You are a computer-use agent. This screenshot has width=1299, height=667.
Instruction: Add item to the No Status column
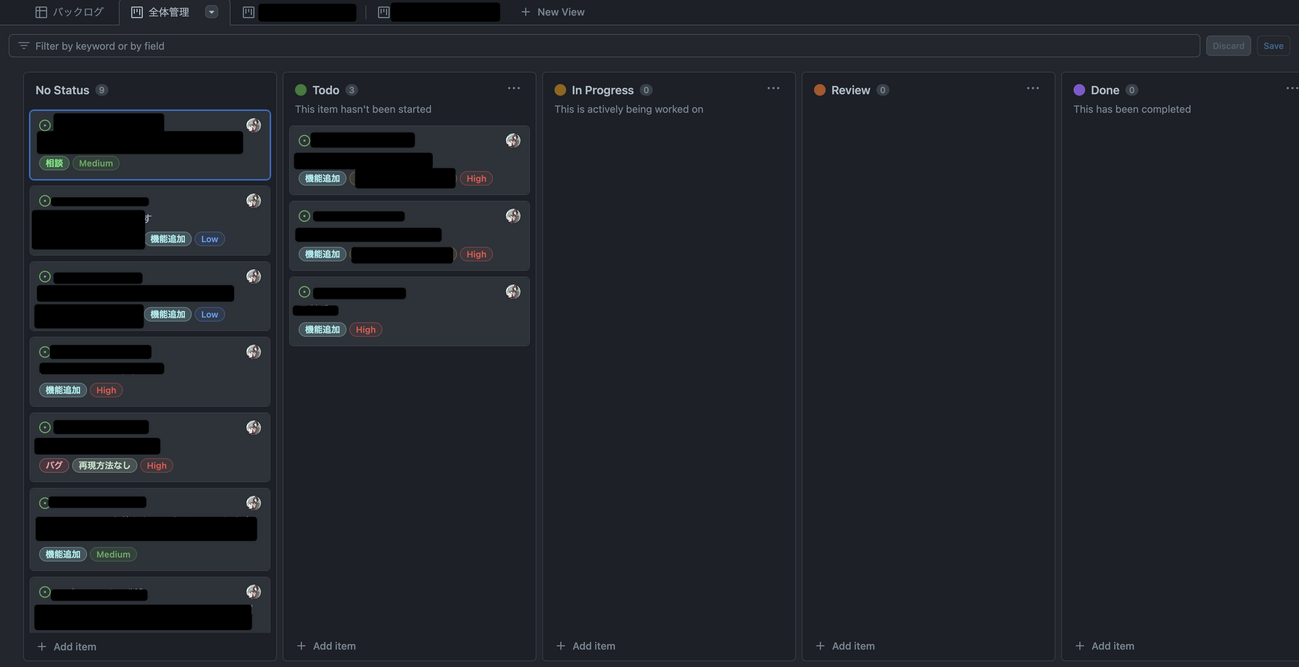67,647
